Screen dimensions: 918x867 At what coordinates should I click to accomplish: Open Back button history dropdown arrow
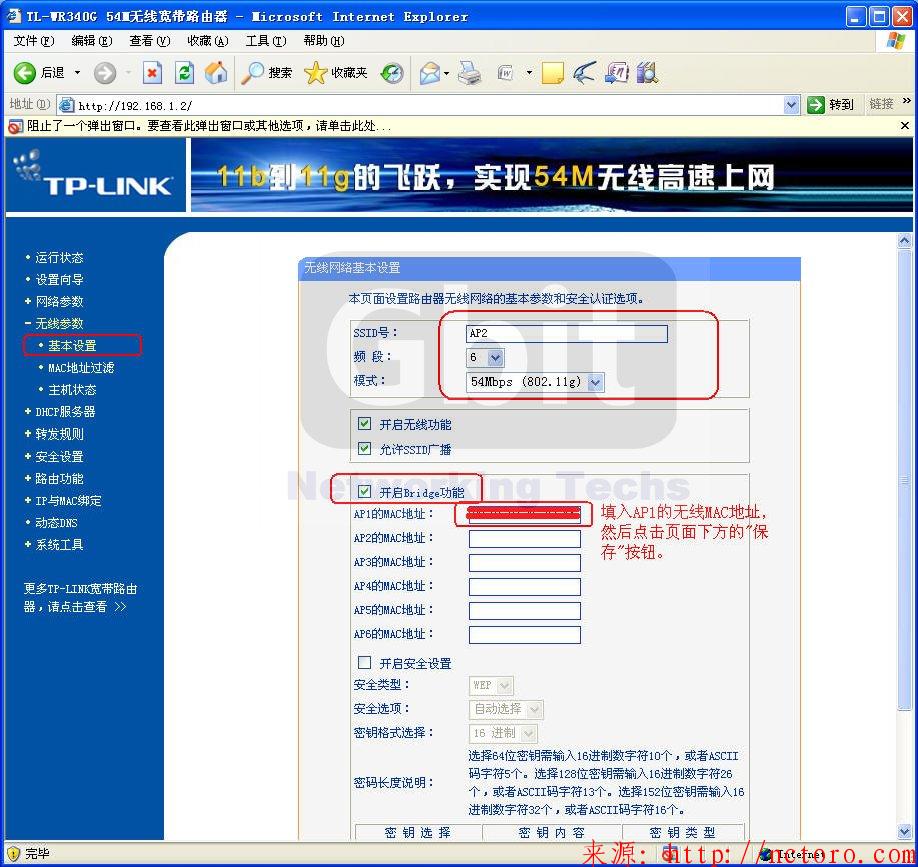(77, 73)
